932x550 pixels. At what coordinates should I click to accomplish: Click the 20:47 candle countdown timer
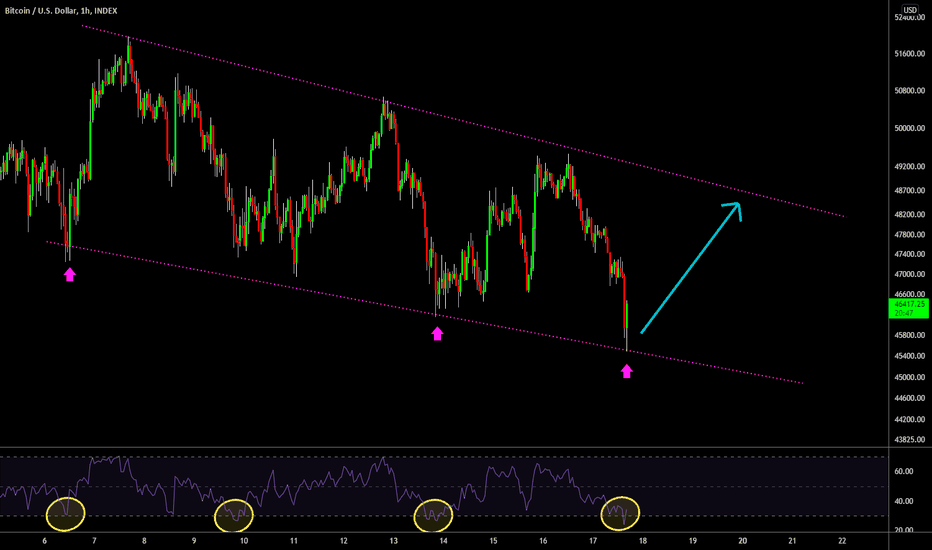903,313
